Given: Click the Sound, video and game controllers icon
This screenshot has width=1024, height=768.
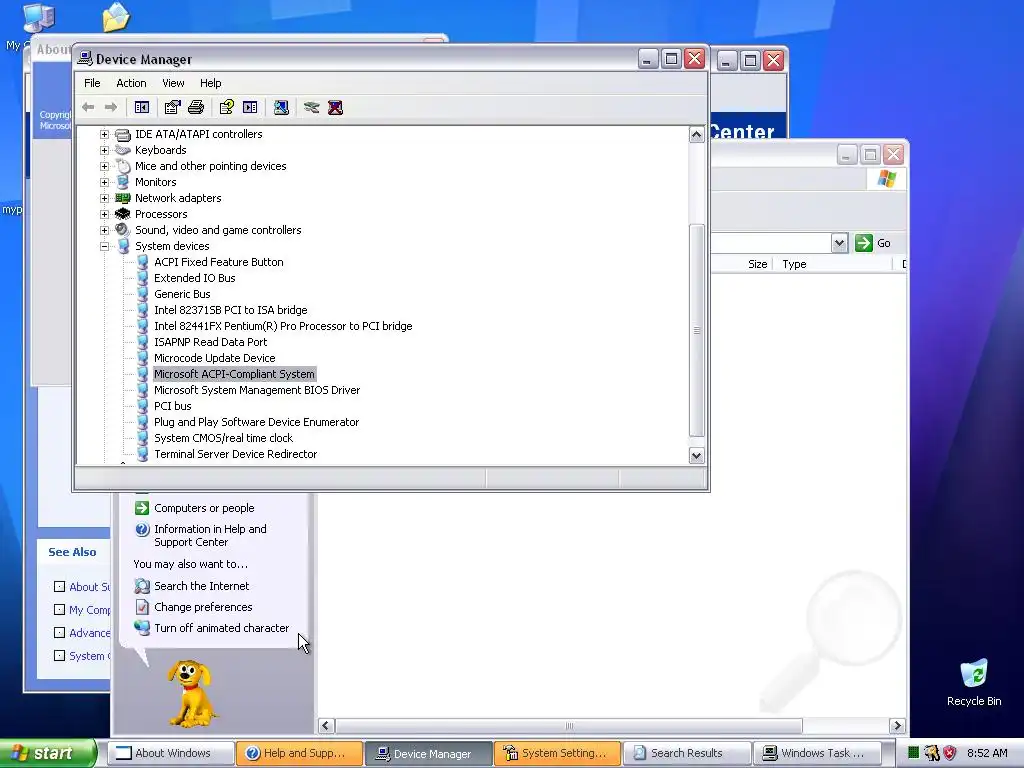Looking at the screenshot, I should pyautogui.click(x=123, y=230).
